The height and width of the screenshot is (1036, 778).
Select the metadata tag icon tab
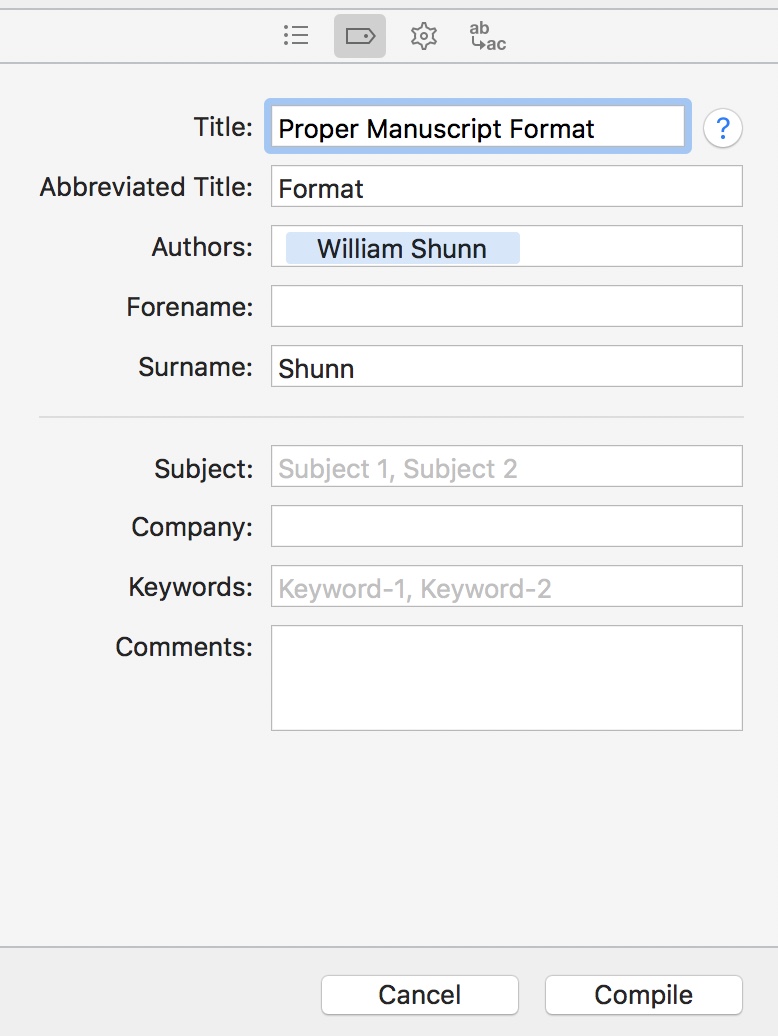[360, 35]
